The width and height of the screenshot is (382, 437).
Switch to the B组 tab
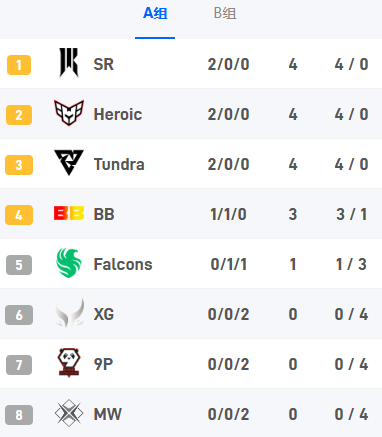[225, 14]
